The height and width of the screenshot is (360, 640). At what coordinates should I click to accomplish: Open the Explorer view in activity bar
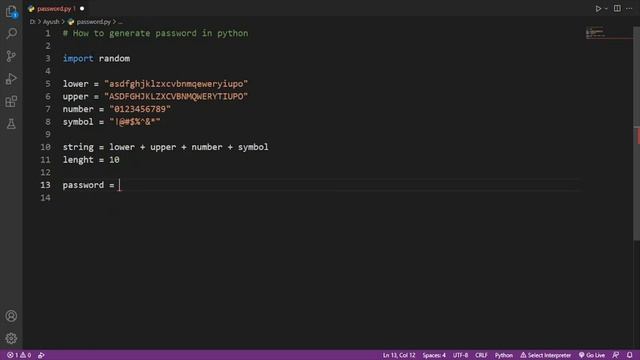(11, 11)
